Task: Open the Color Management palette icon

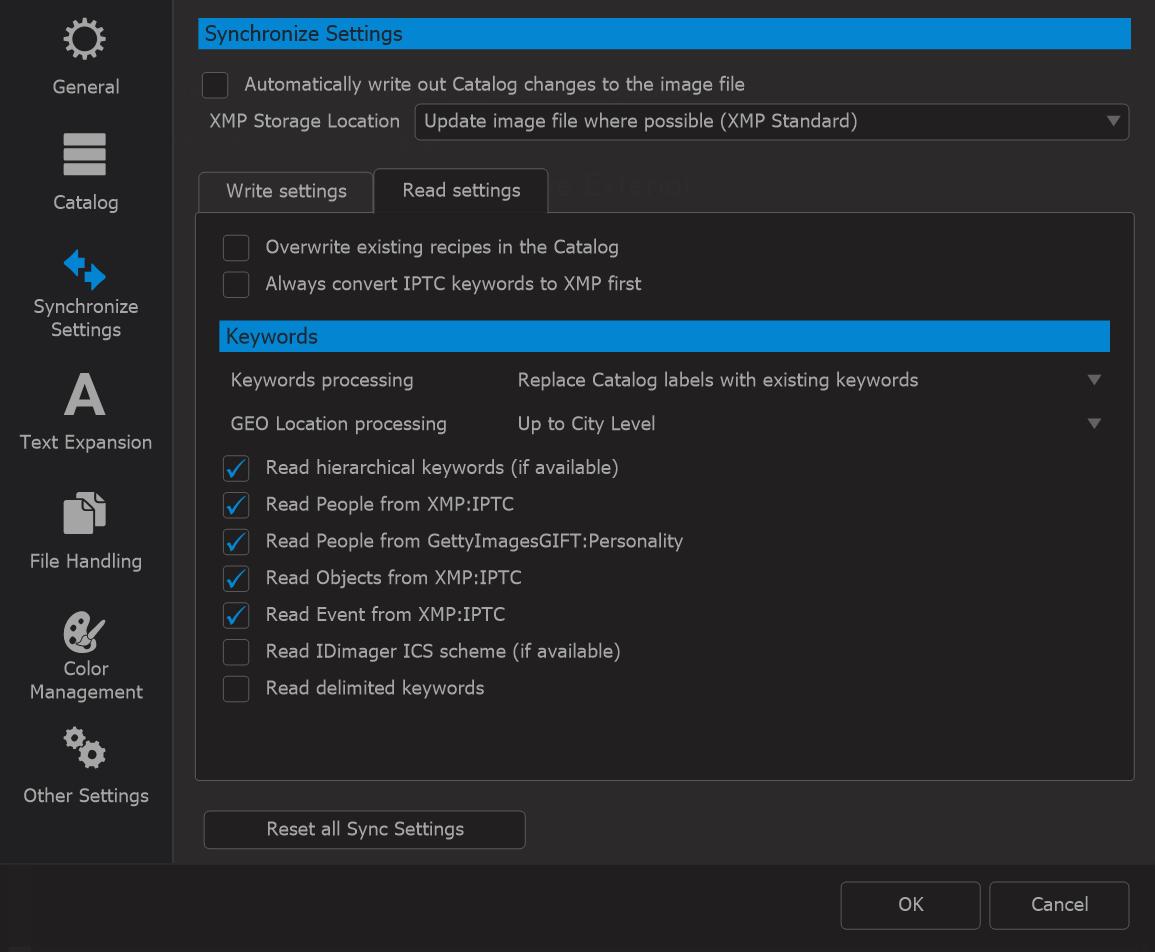Action: point(85,632)
